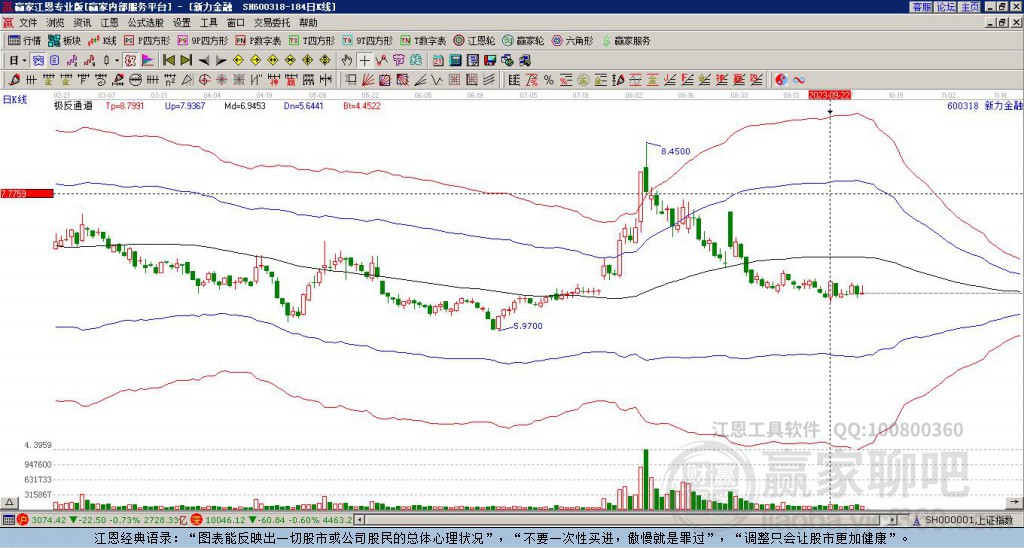Open the 设置 menu
This screenshot has height=548, width=1024.
tap(182, 23)
